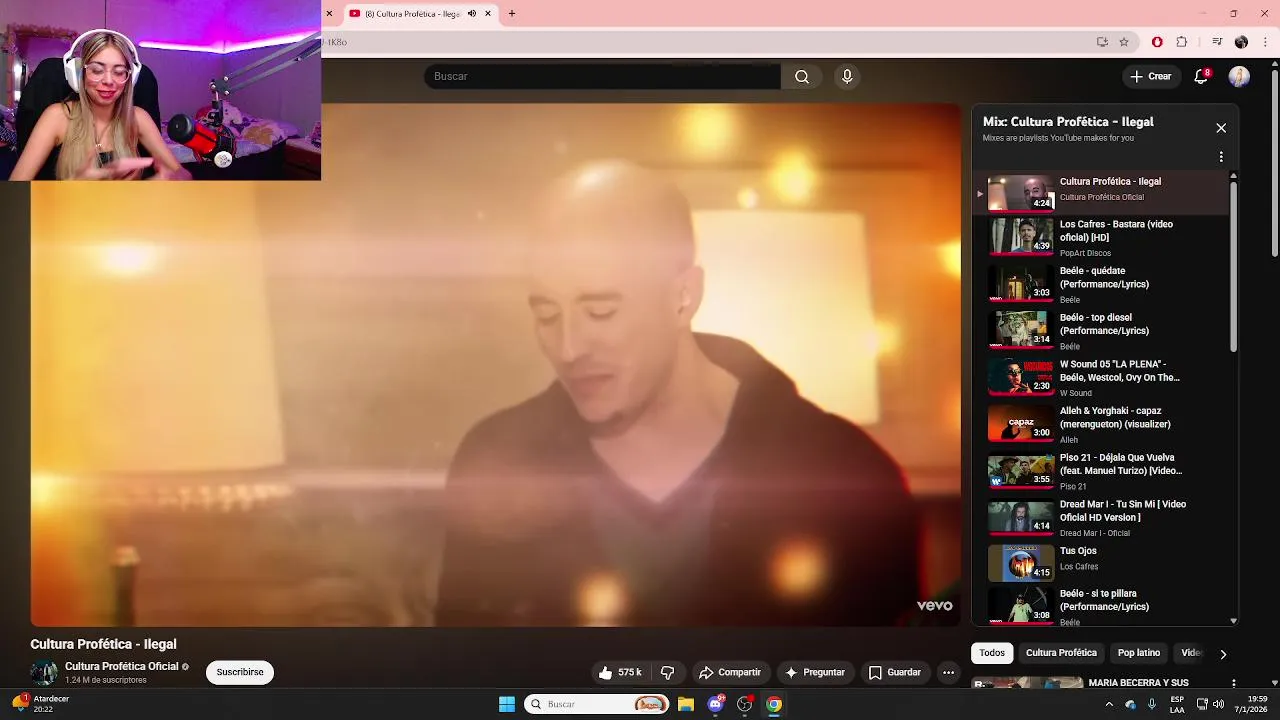Viewport: 1280px width, 720px height.
Task: Click the microphone tray icon
Action: [1152, 704]
